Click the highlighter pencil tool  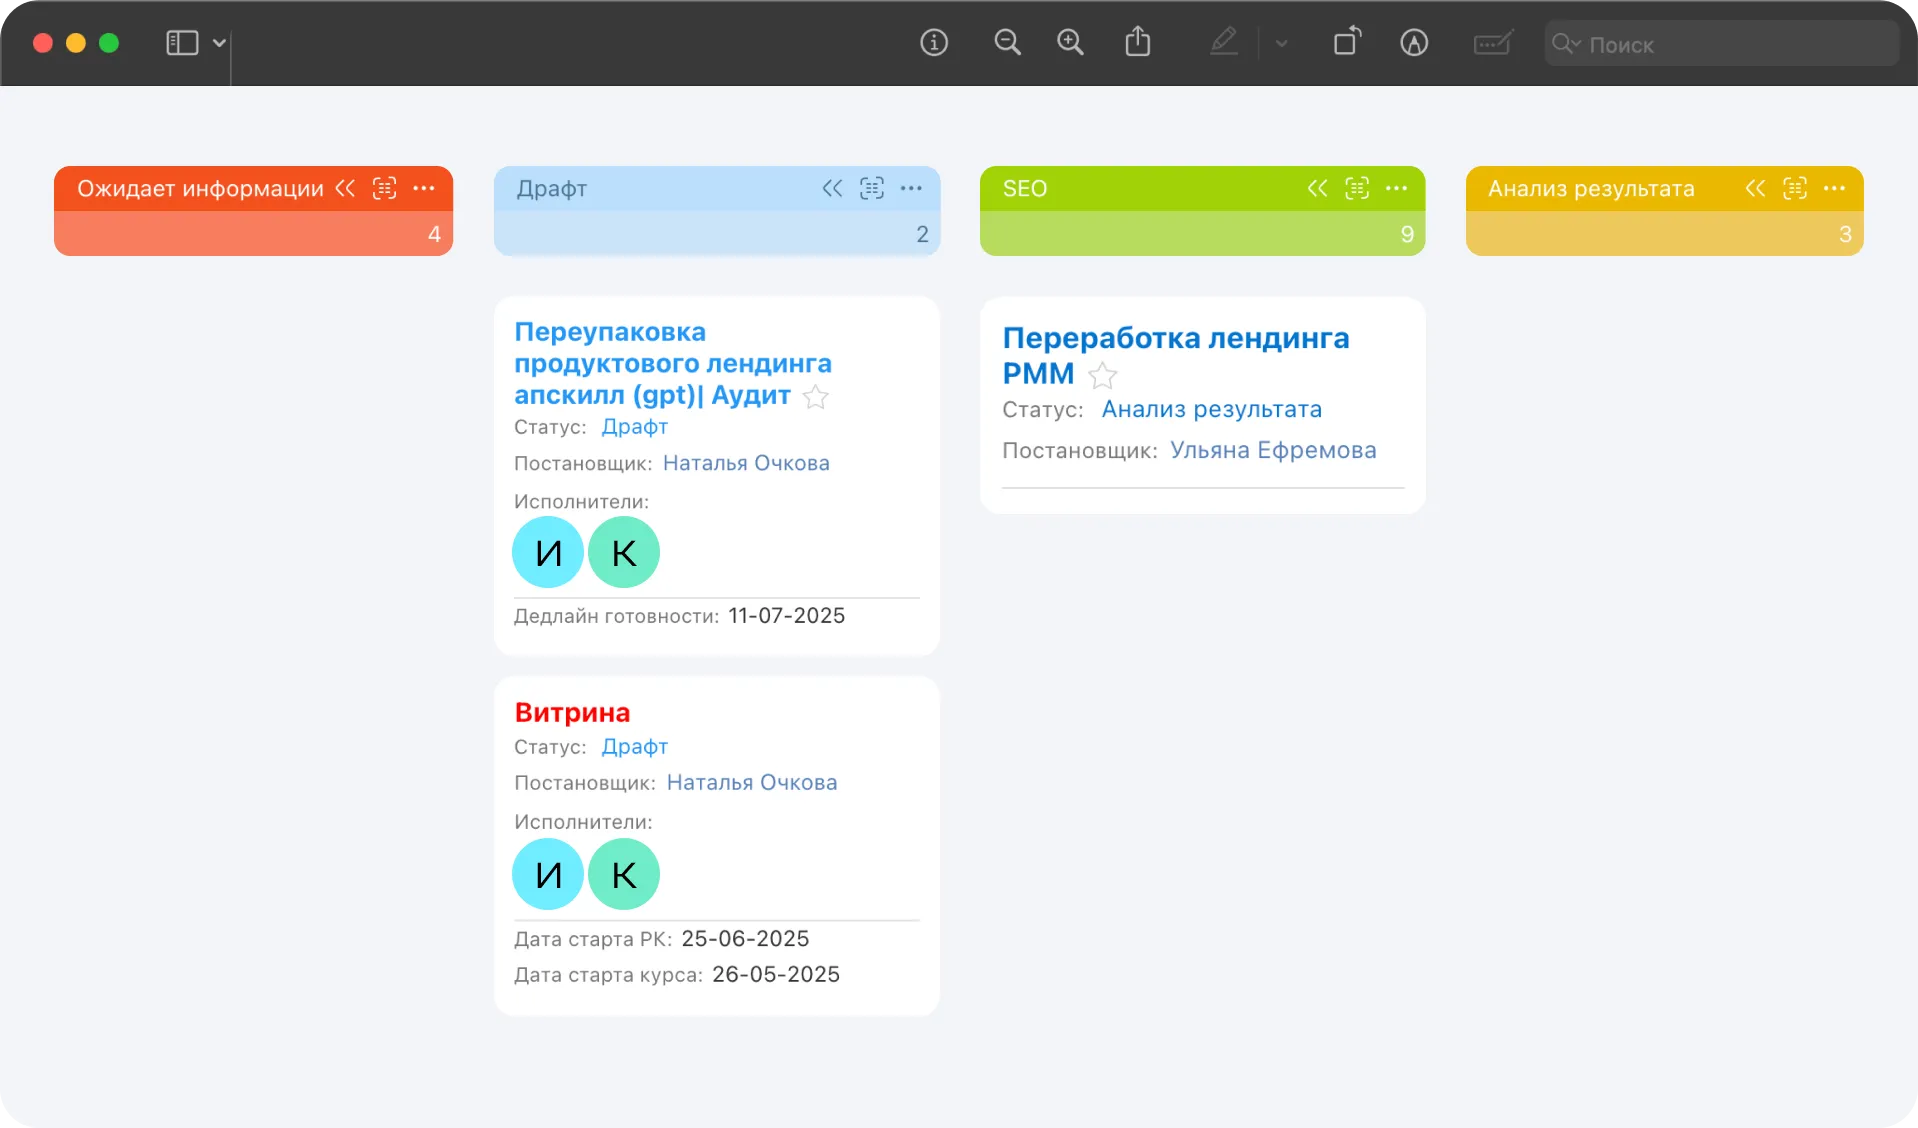(x=1223, y=43)
